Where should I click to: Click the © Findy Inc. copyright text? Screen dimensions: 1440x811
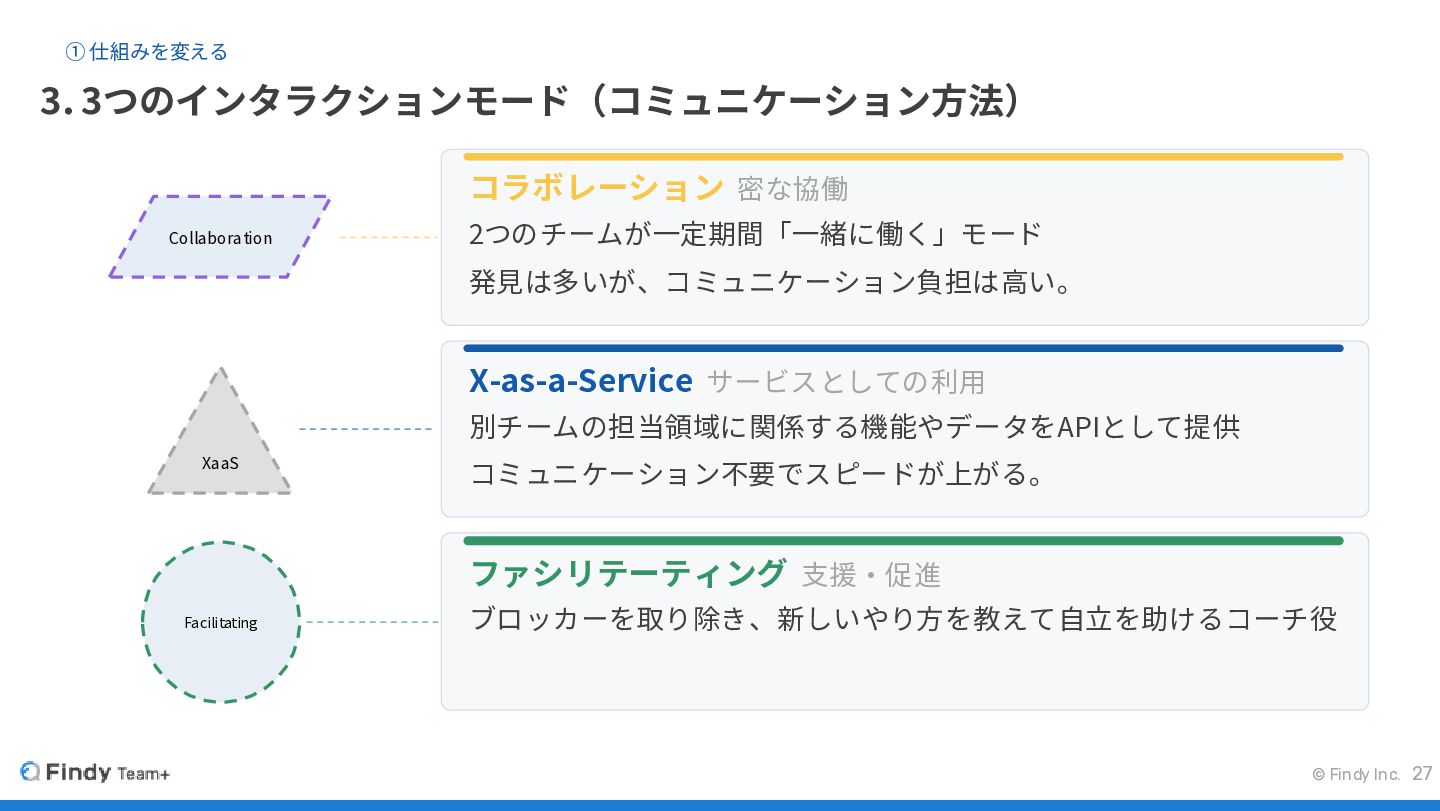point(1355,775)
